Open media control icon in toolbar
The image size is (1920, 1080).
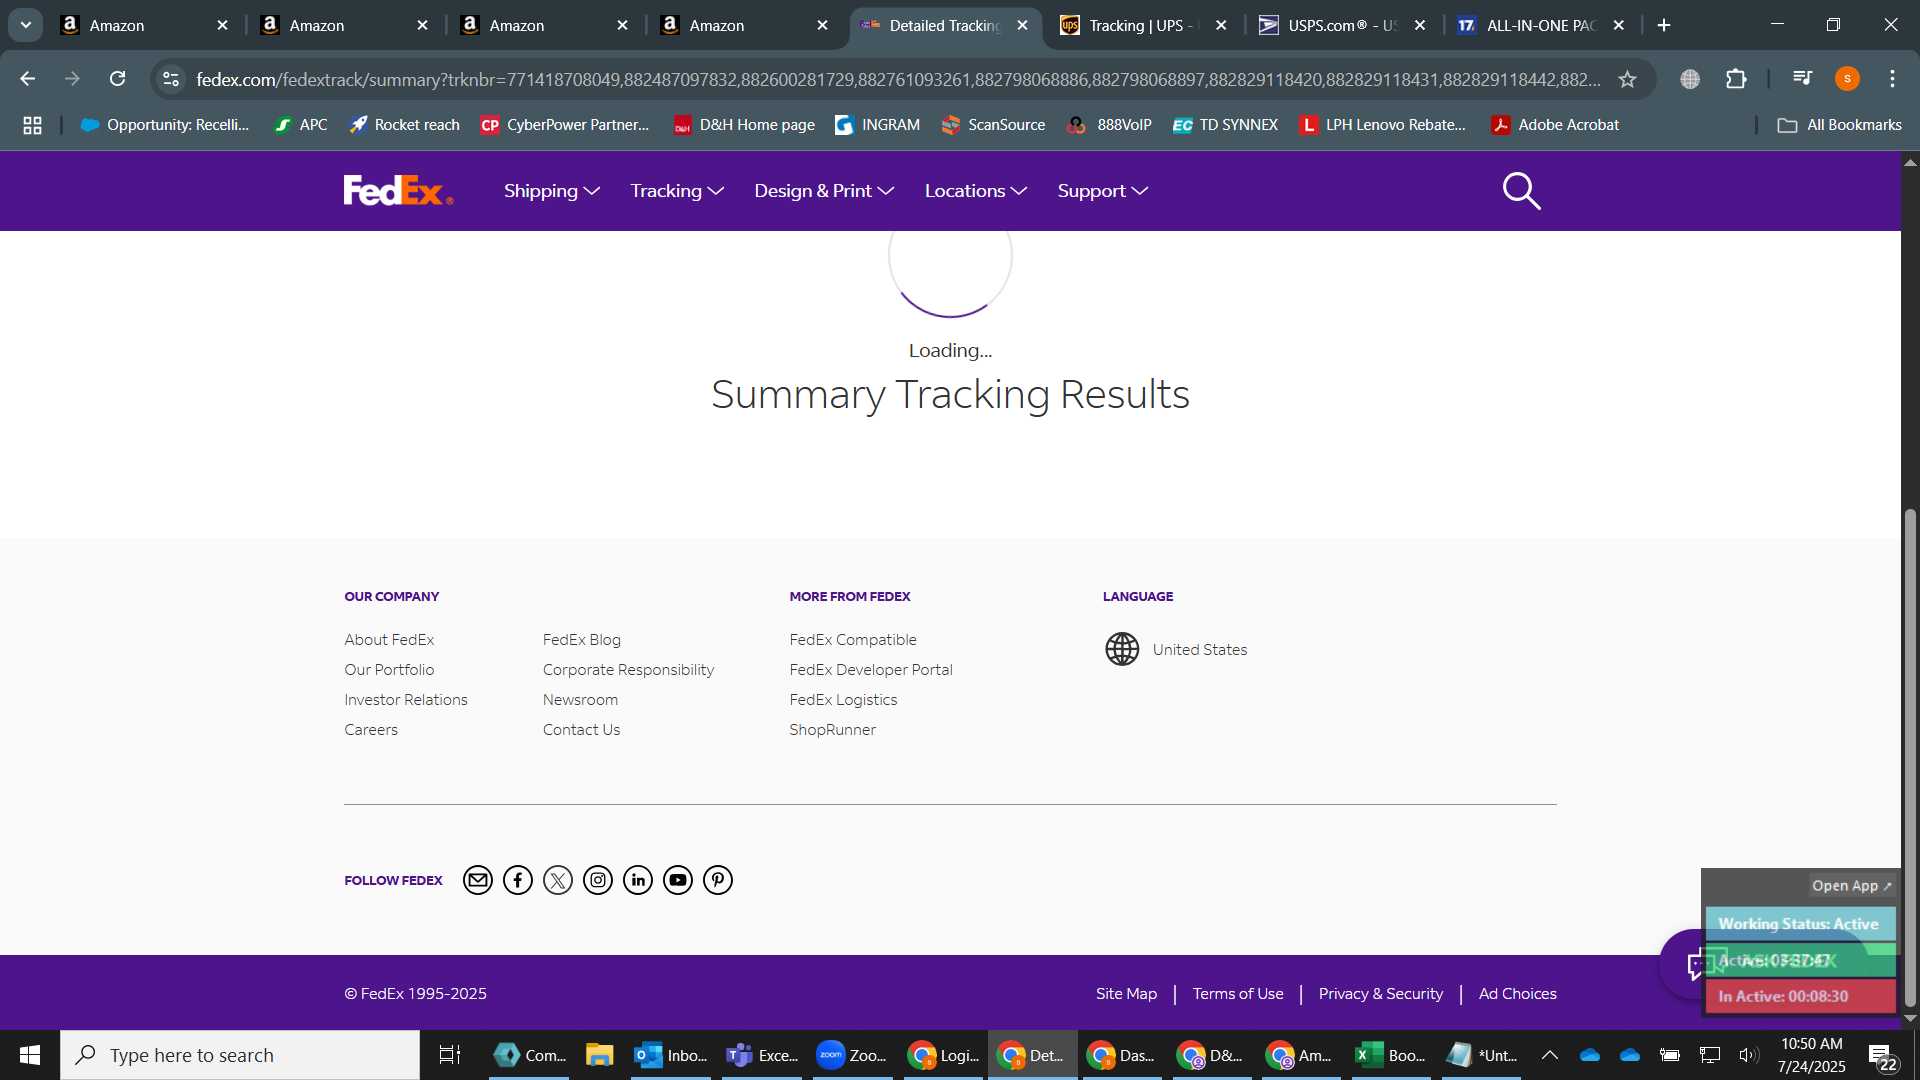coord(1802,79)
